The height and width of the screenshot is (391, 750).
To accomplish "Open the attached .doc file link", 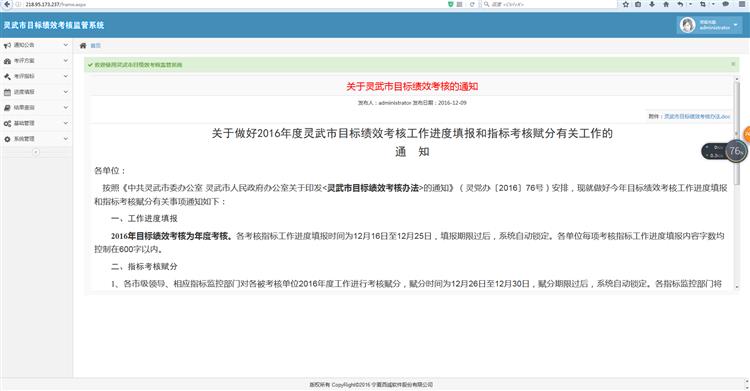I will 697,116.
